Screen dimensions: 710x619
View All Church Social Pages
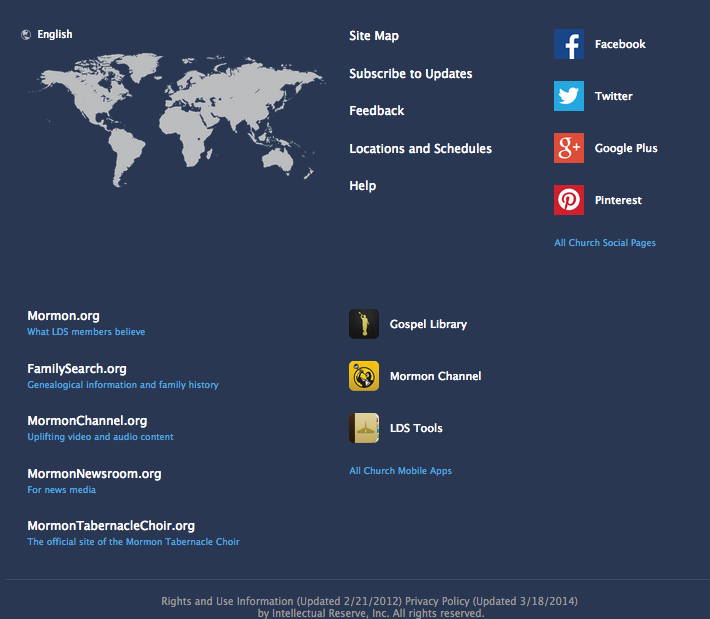(605, 243)
